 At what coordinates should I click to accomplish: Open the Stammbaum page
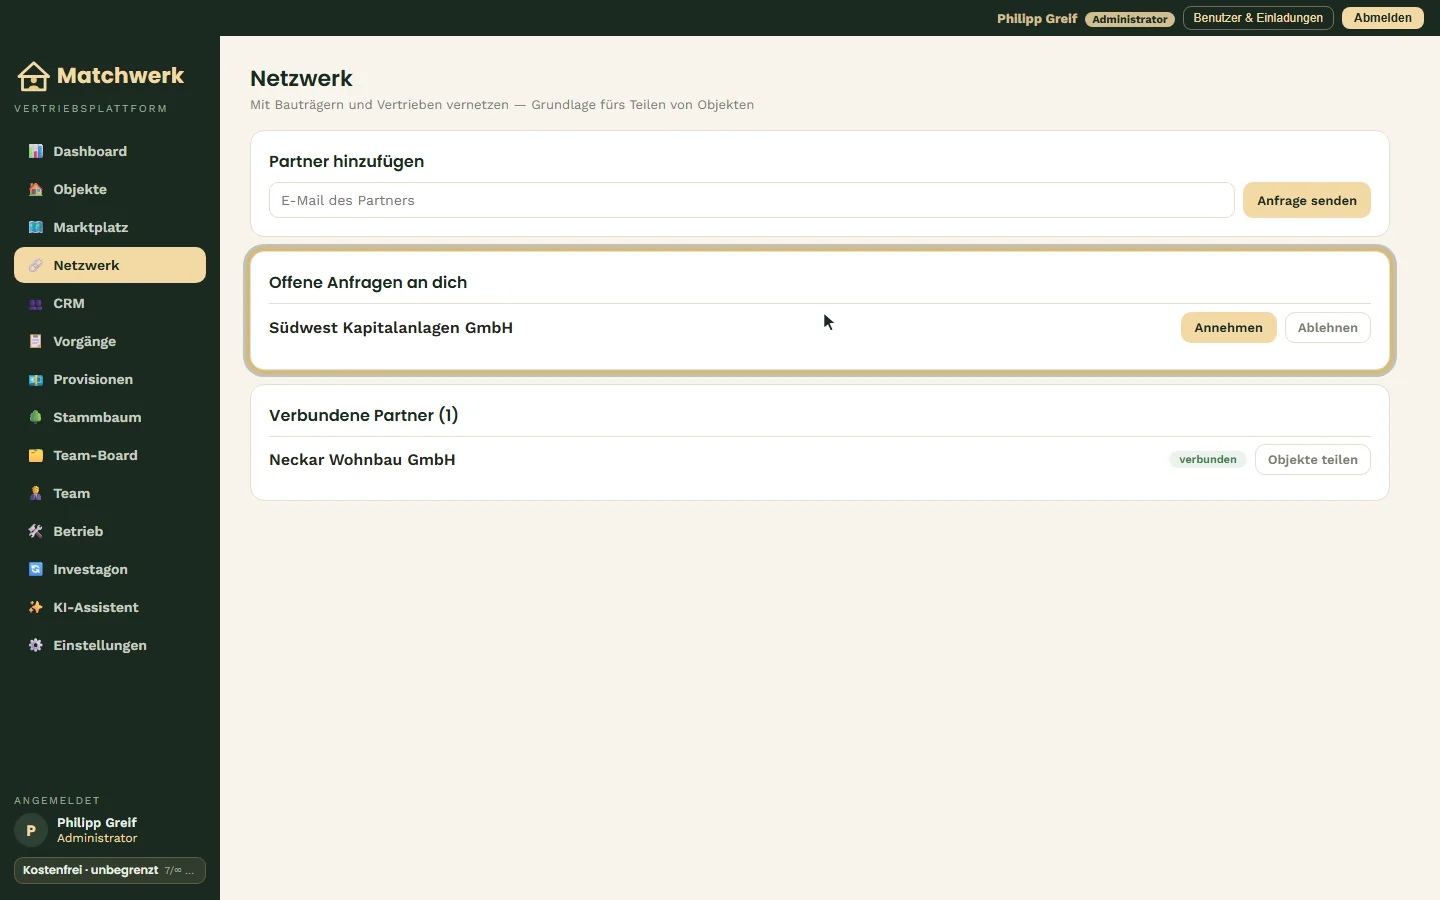pos(110,417)
